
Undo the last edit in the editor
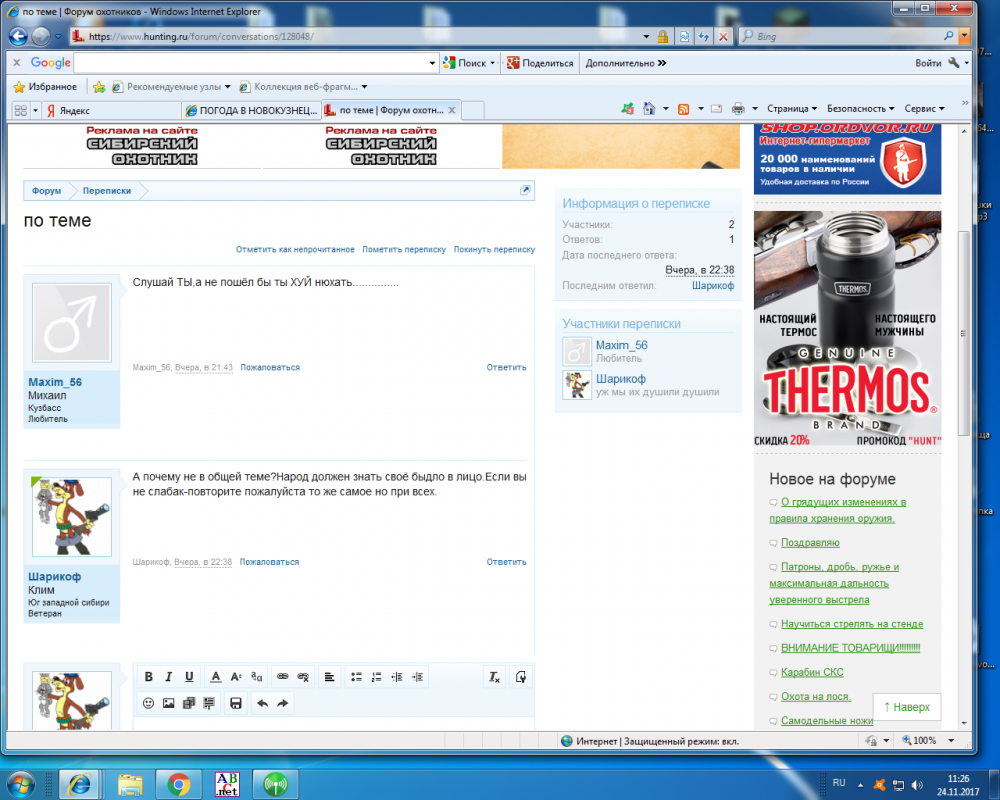click(x=262, y=703)
